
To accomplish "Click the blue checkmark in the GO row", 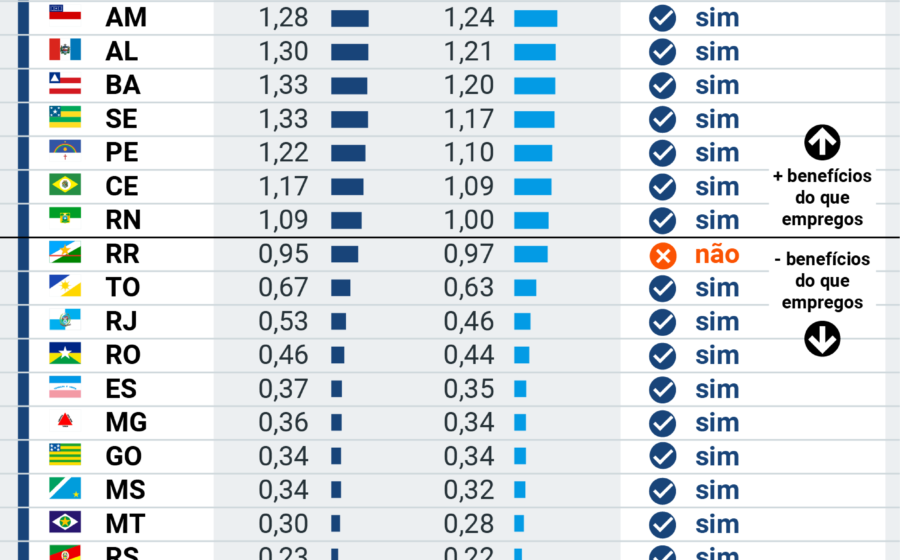I will click(662, 457).
